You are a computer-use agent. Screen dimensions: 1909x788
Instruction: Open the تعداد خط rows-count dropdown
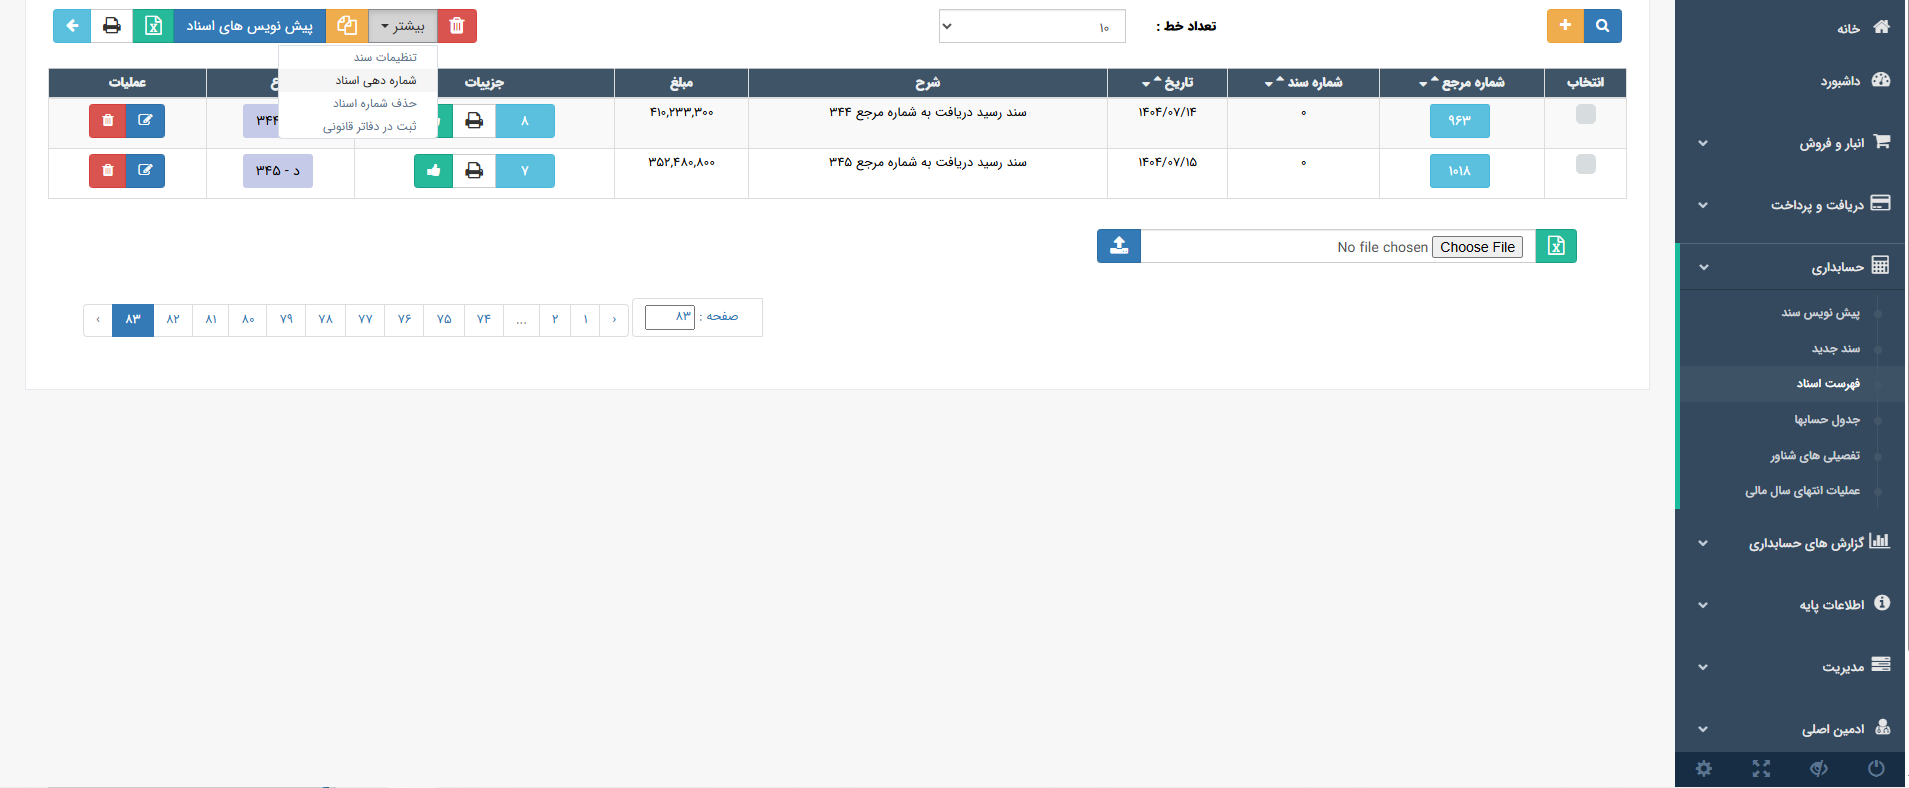pos(1031,27)
